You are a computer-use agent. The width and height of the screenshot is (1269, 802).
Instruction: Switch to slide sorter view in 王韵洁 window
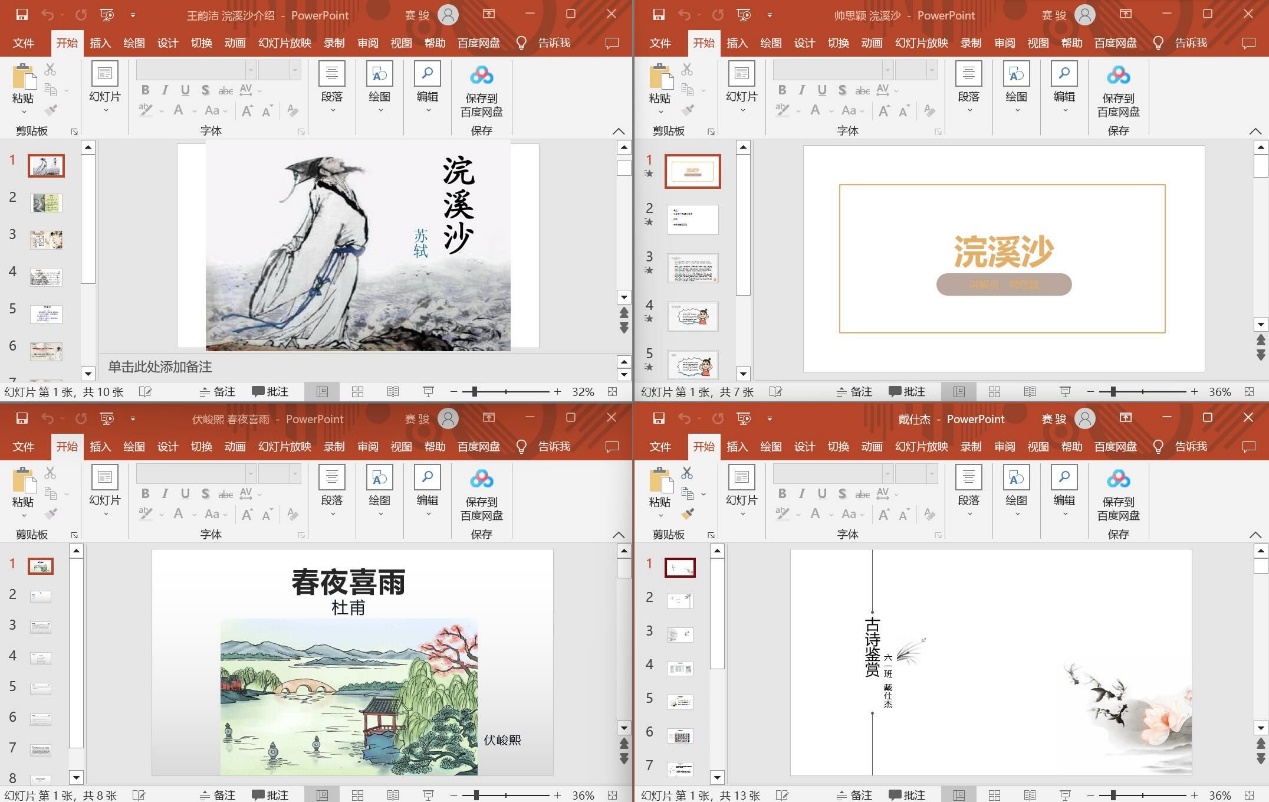tap(357, 392)
